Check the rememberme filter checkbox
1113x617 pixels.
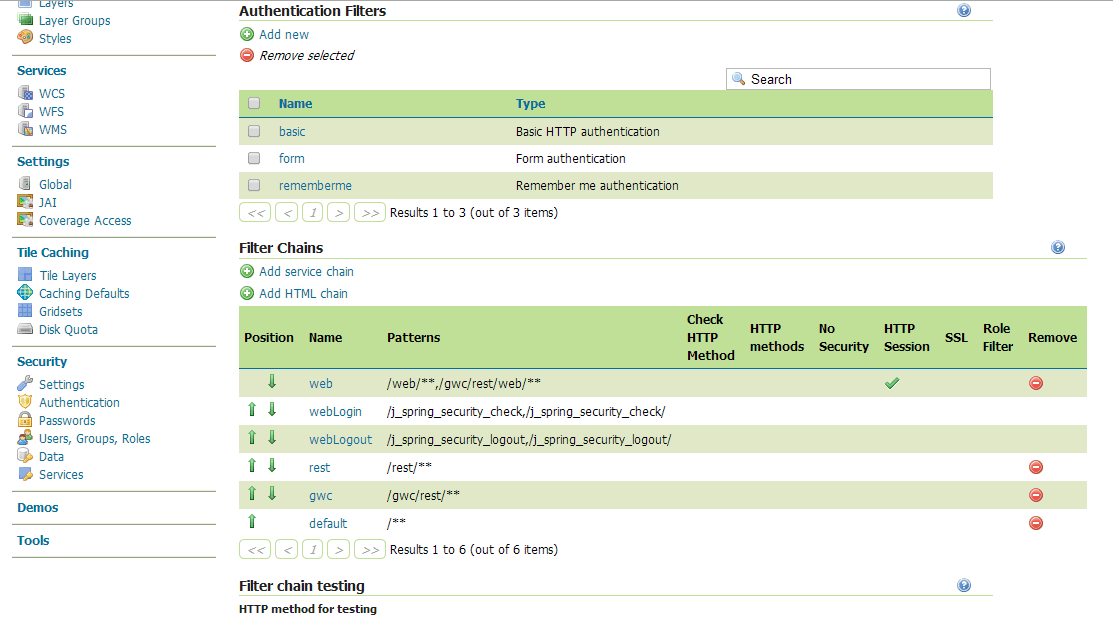pyautogui.click(x=253, y=185)
